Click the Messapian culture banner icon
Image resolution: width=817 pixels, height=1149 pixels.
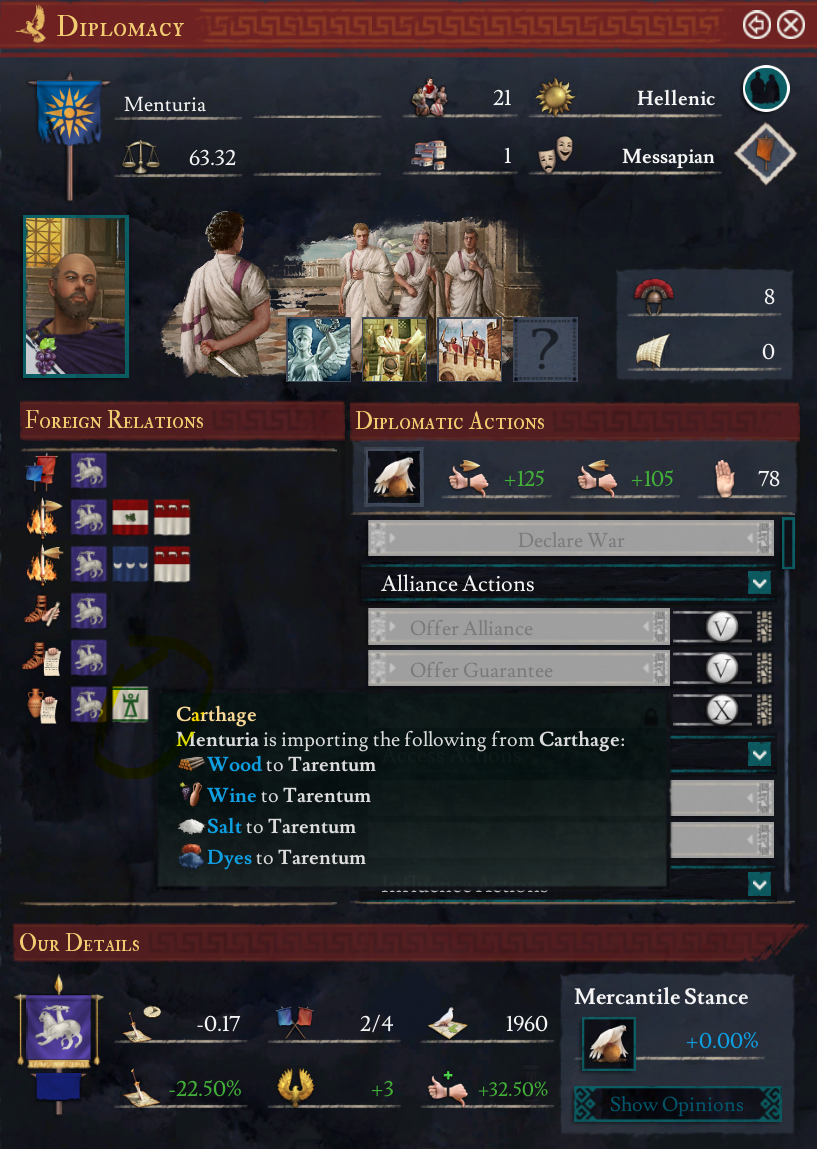tap(766, 152)
